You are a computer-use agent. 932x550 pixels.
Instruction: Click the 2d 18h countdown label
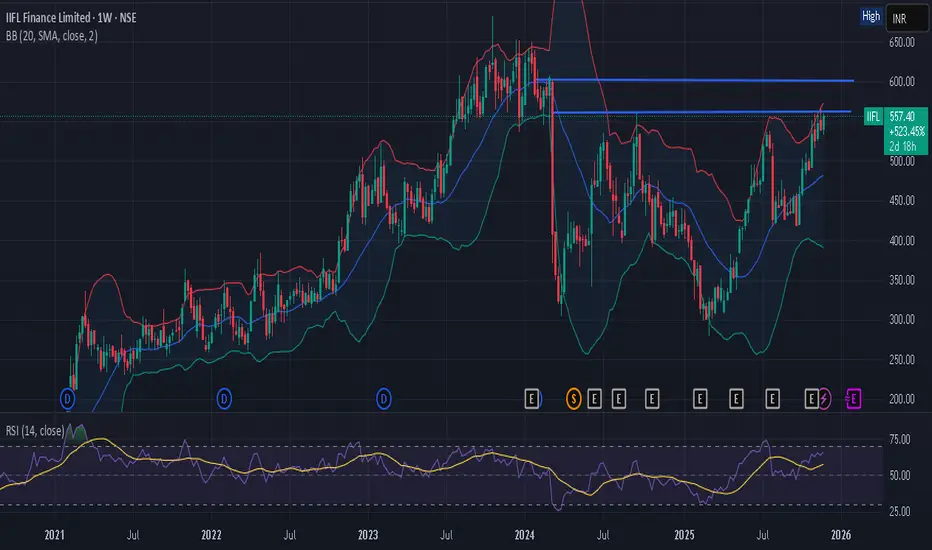902,146
